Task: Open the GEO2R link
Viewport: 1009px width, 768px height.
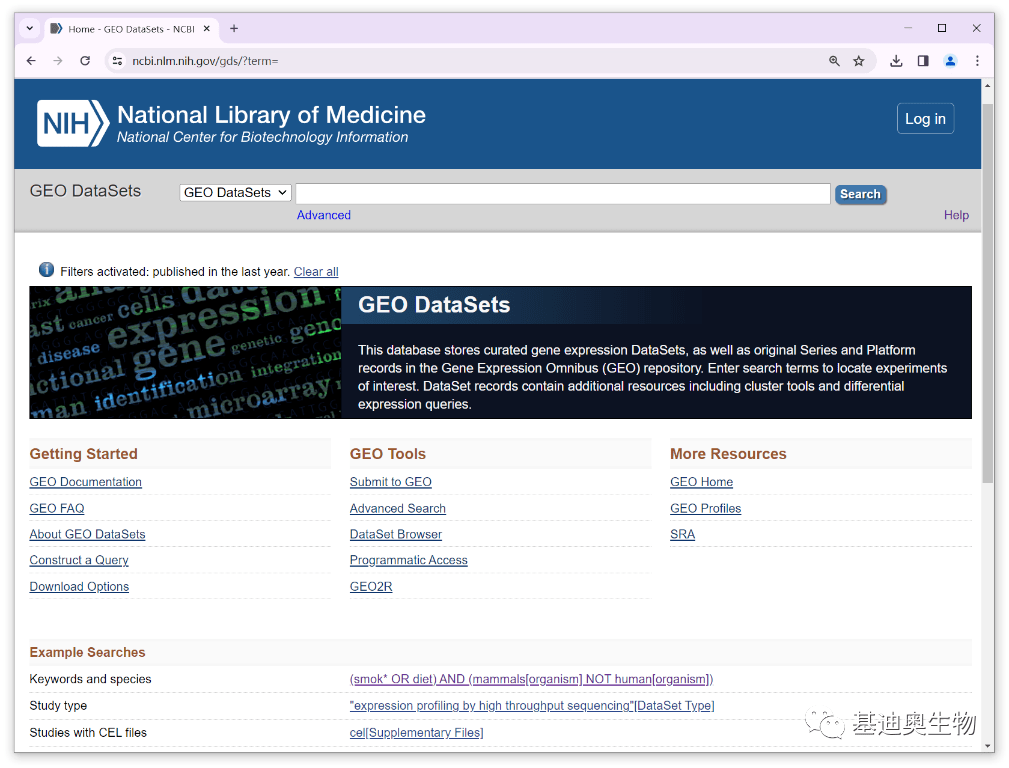Action: point(371,586)
